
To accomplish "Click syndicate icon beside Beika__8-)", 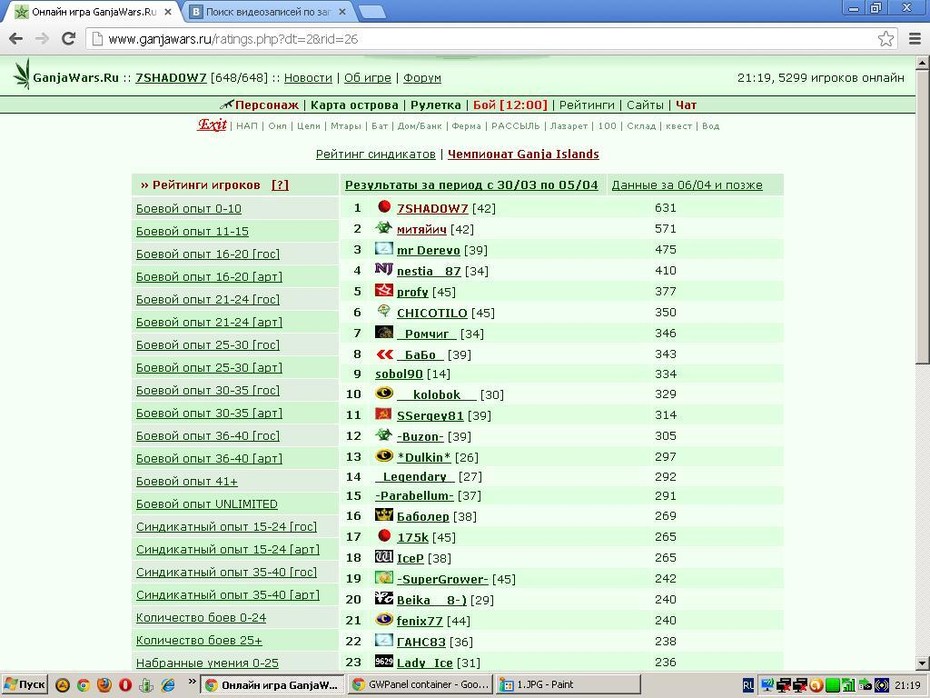I will coord(384,598).
